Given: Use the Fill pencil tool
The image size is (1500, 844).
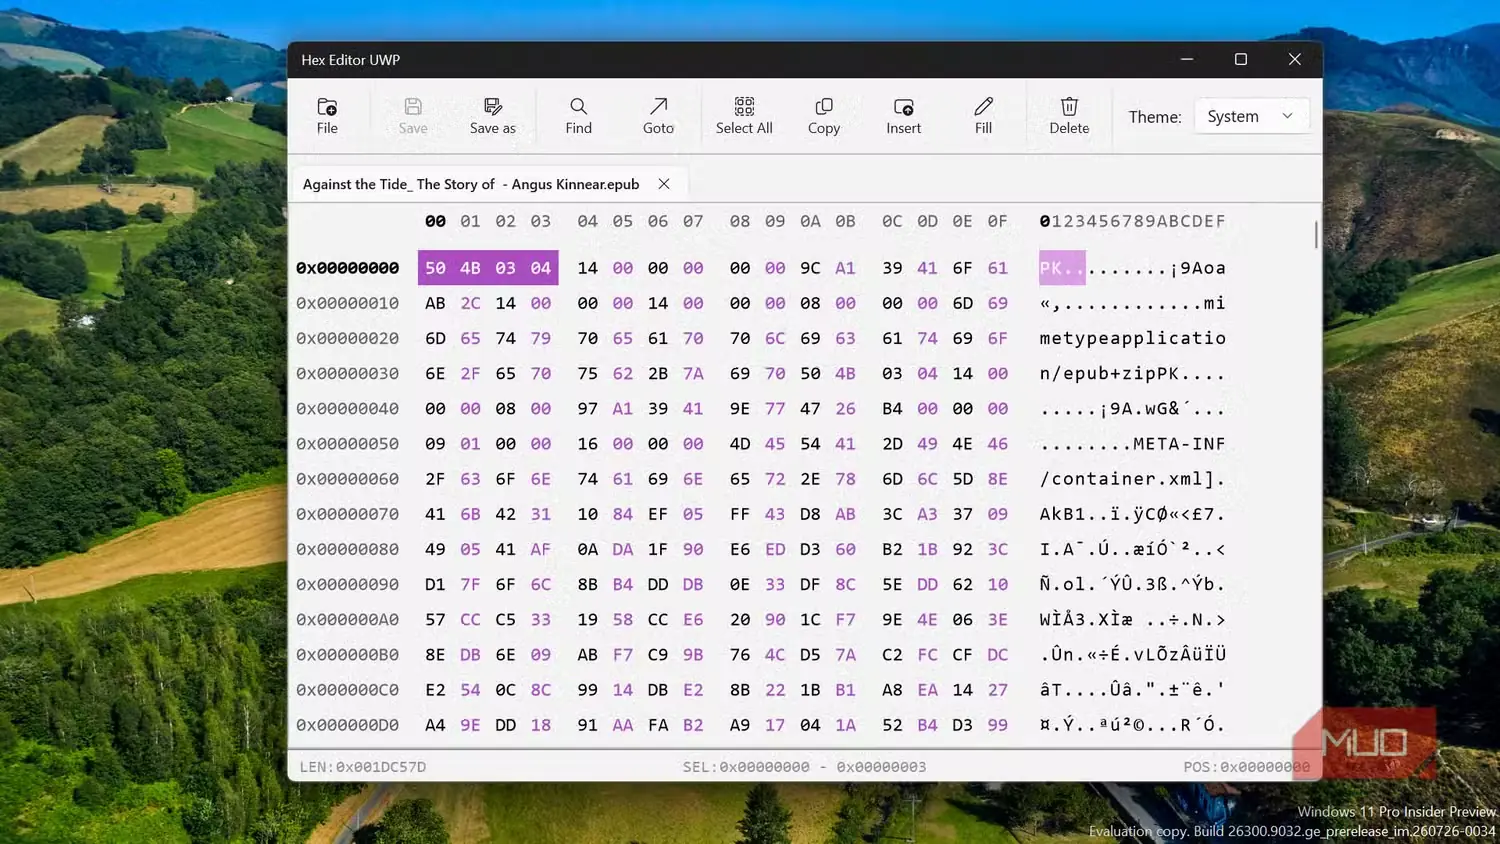Looking at the screenshot, I should pos(984,116).
